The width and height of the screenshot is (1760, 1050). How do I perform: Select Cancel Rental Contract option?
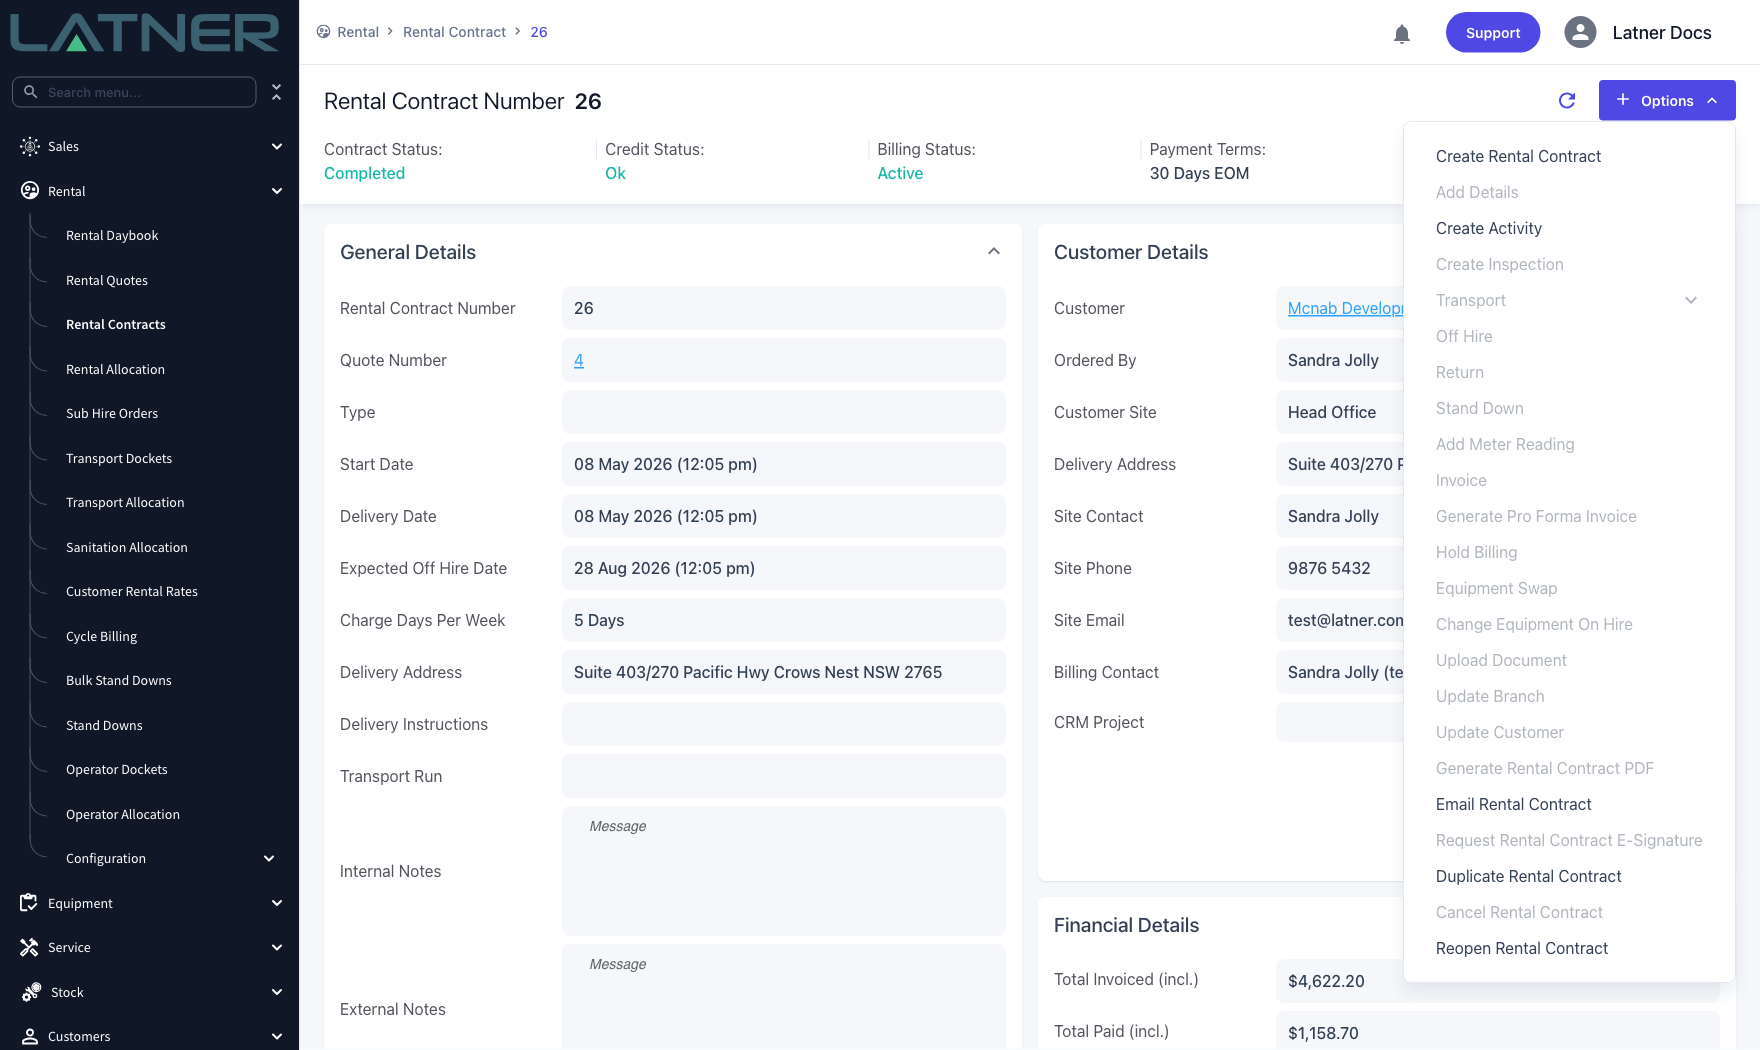[1519, 912]
